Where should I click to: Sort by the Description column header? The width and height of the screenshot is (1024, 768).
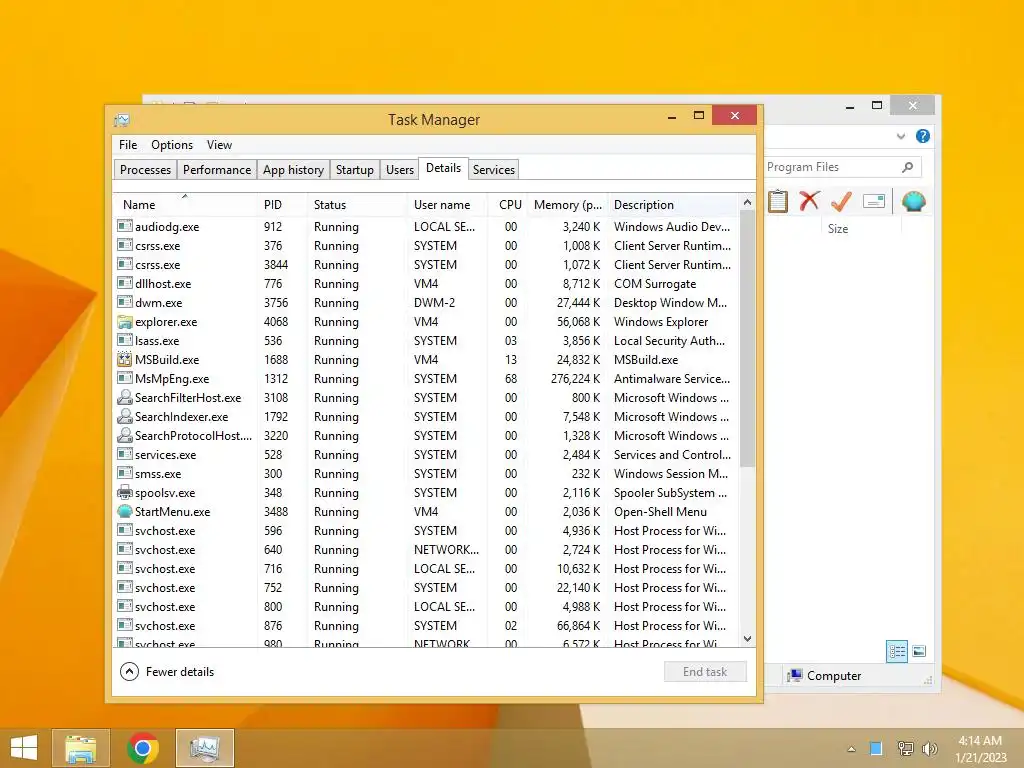673,204
